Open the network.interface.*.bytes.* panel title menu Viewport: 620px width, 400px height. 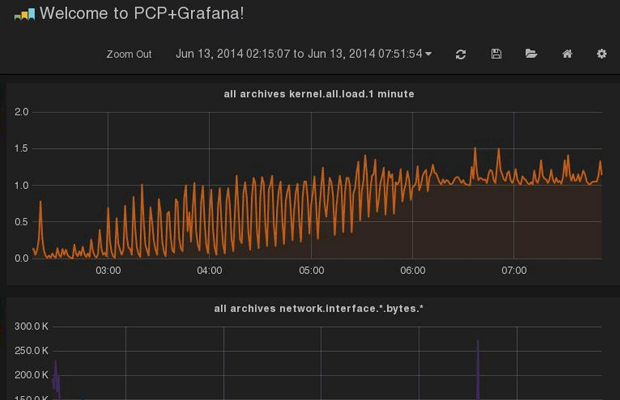coord(318,309)
